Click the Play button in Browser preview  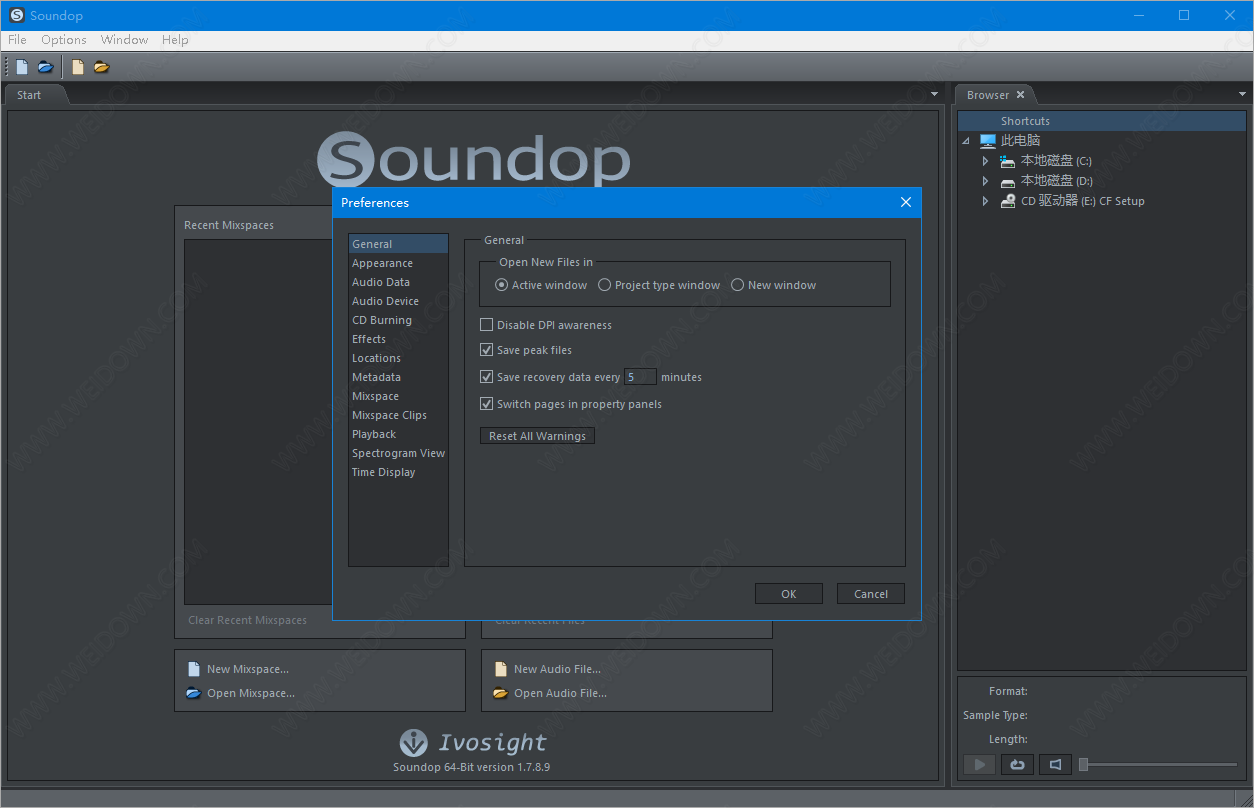(x=979, y=765)
